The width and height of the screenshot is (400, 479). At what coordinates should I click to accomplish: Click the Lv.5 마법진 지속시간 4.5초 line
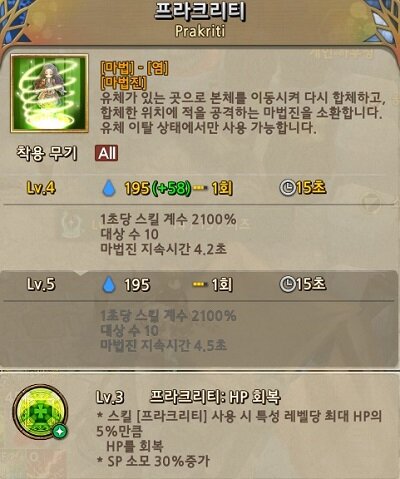pyautogui.click(x=164, y=345)
